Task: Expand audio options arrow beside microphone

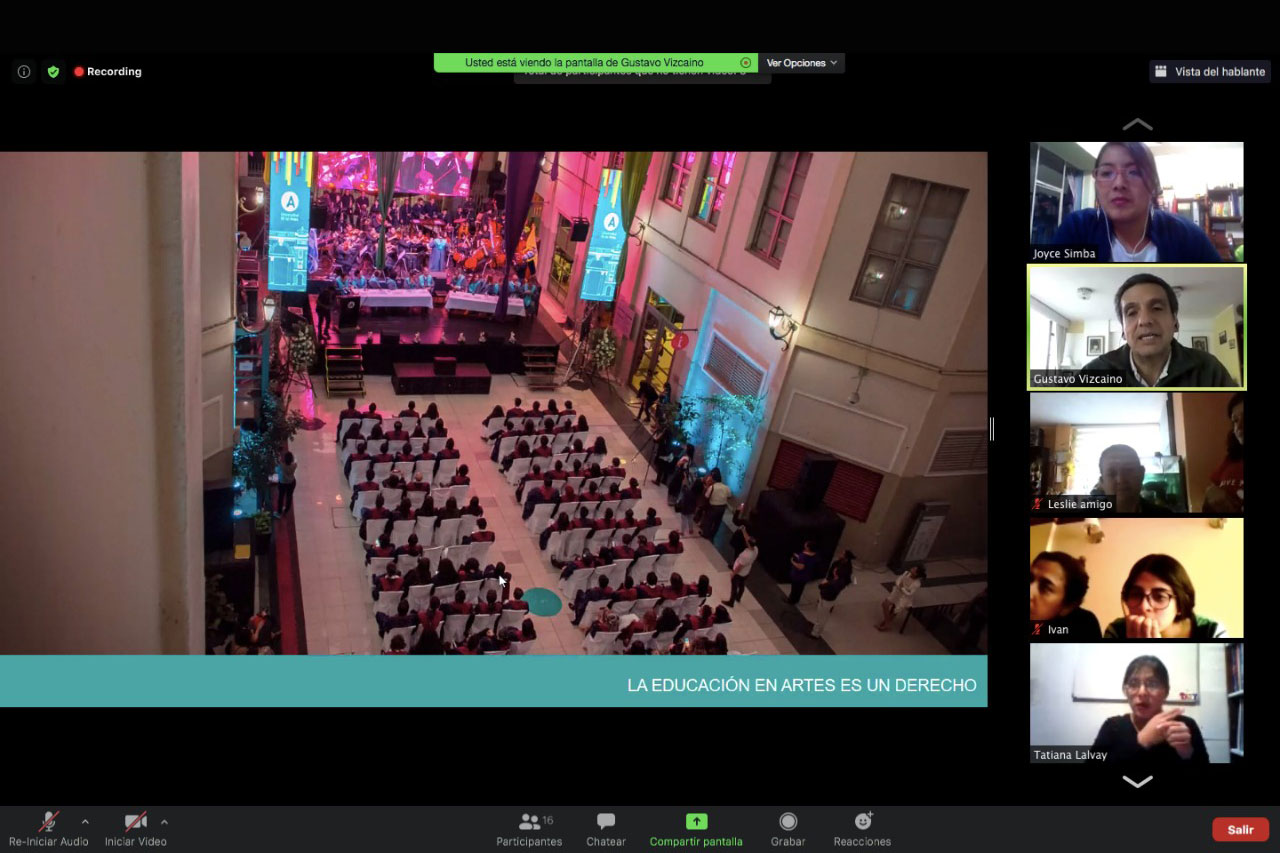Action: (x=85, y=822)
